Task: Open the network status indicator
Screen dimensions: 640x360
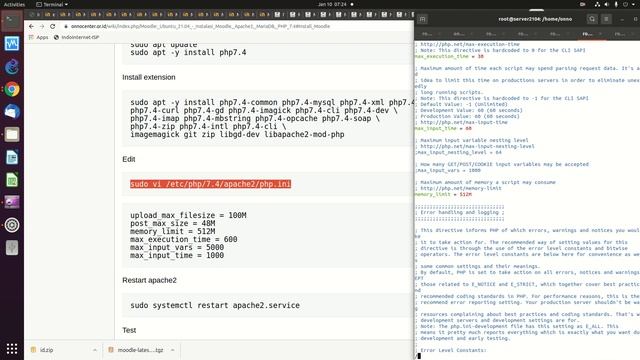Action: [x=597, y=4]
